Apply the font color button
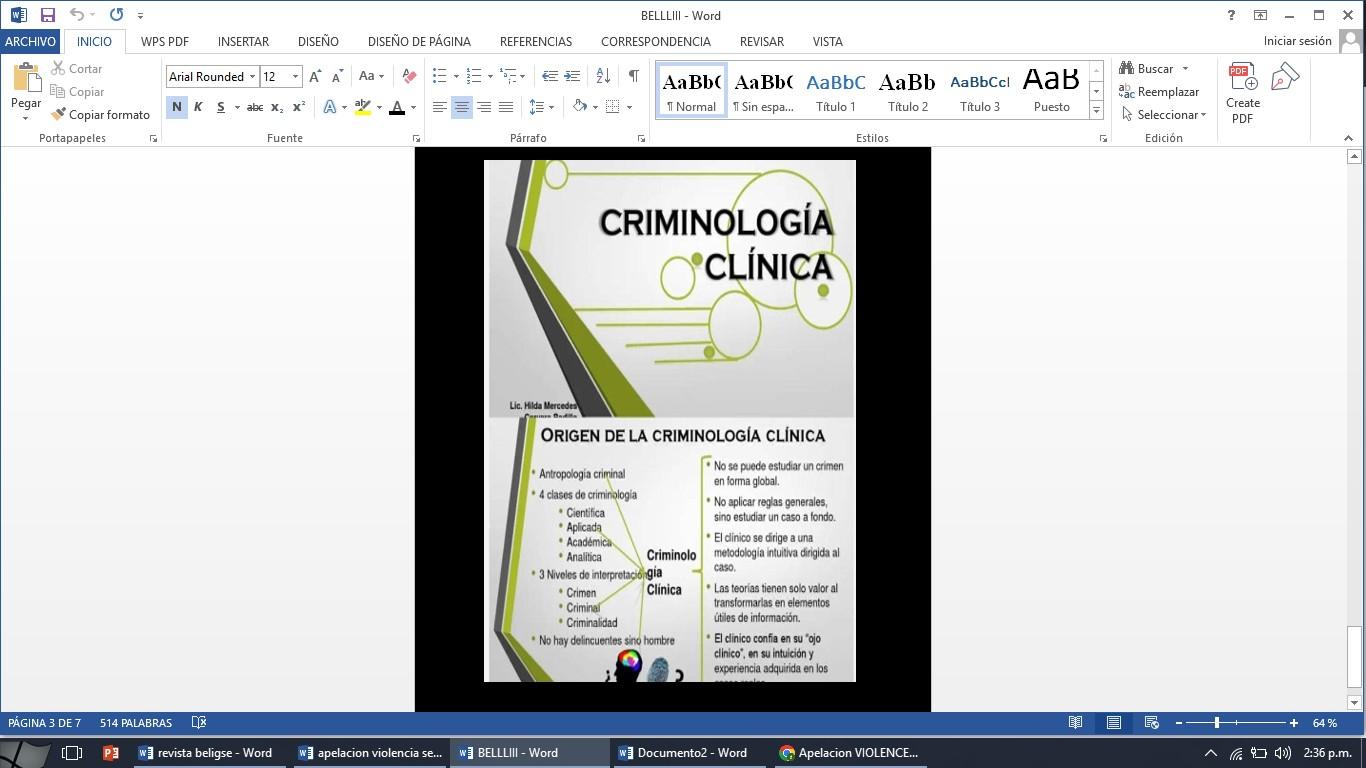The width and height of the screenshot is (1366, 768). click(397, 107)
